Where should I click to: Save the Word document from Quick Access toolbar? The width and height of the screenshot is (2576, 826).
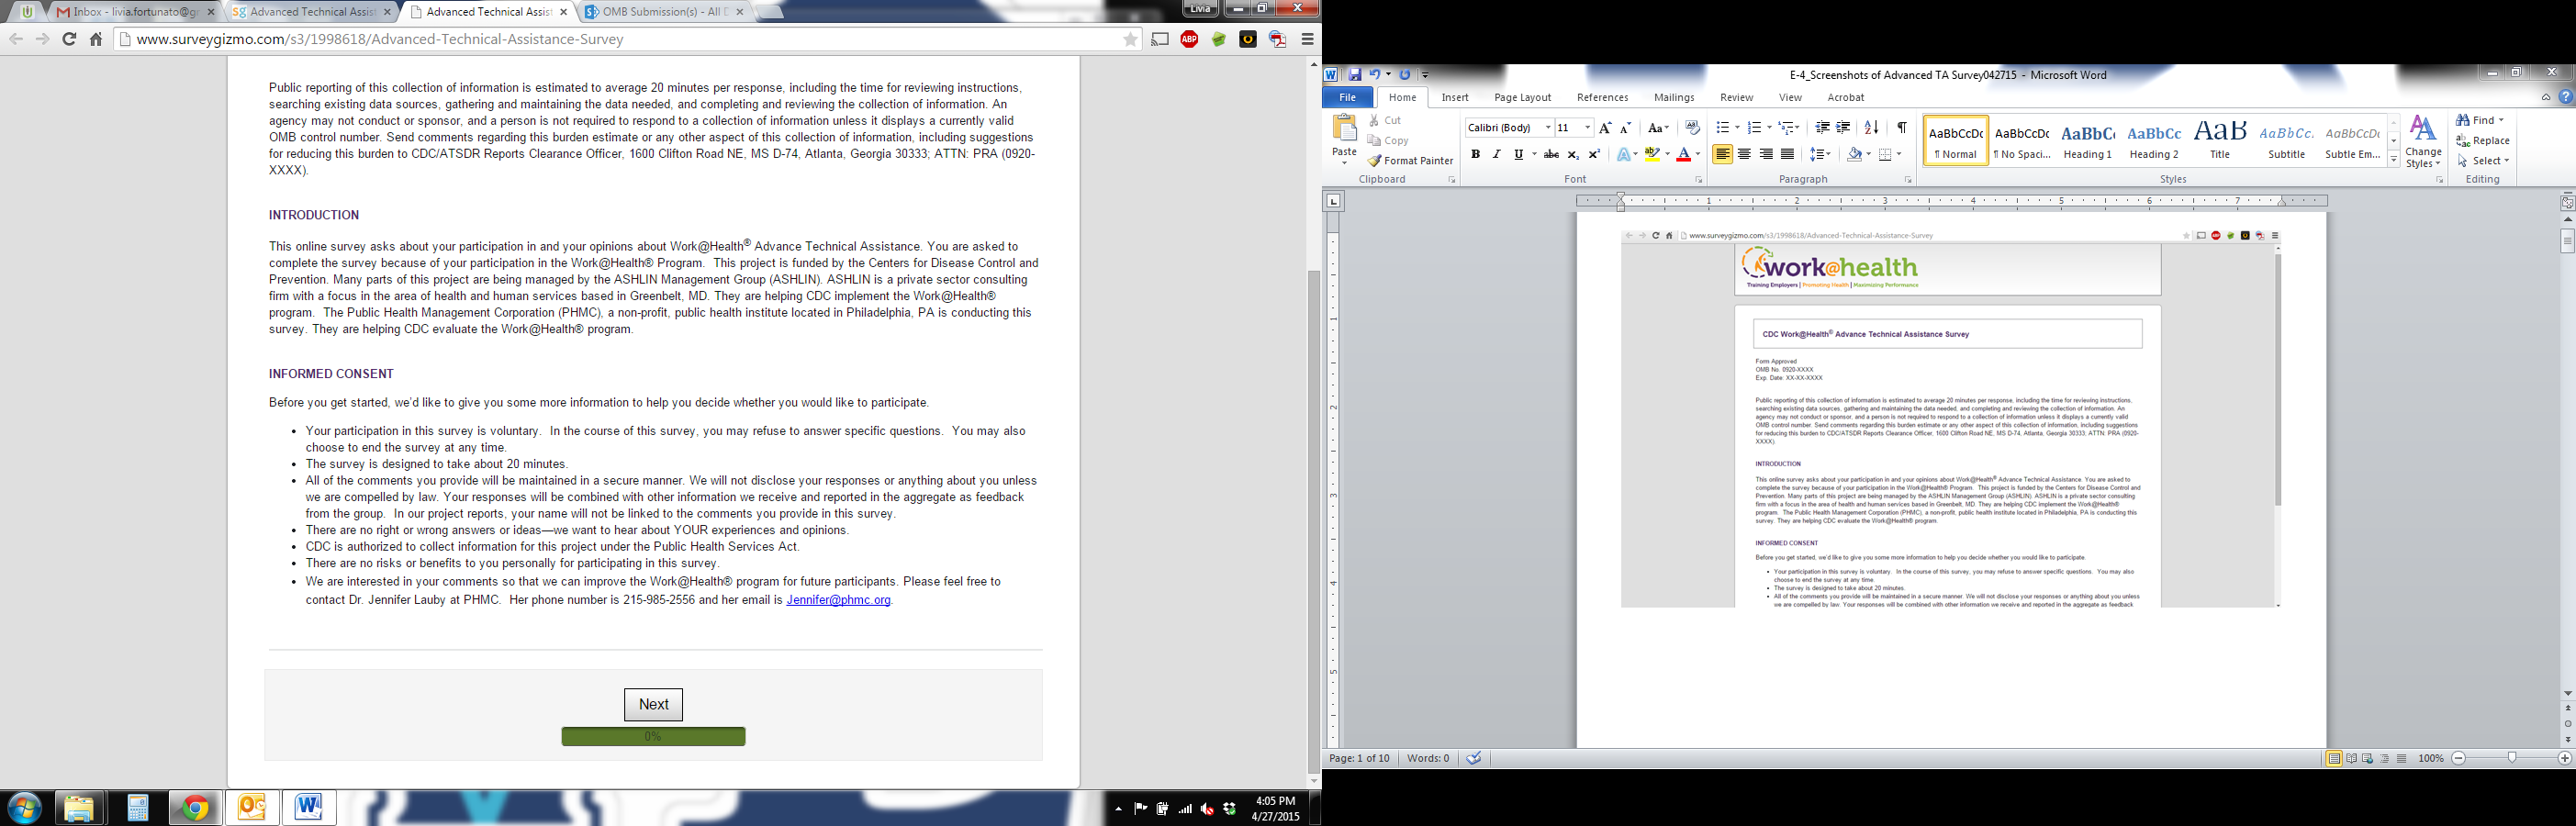1355,75
